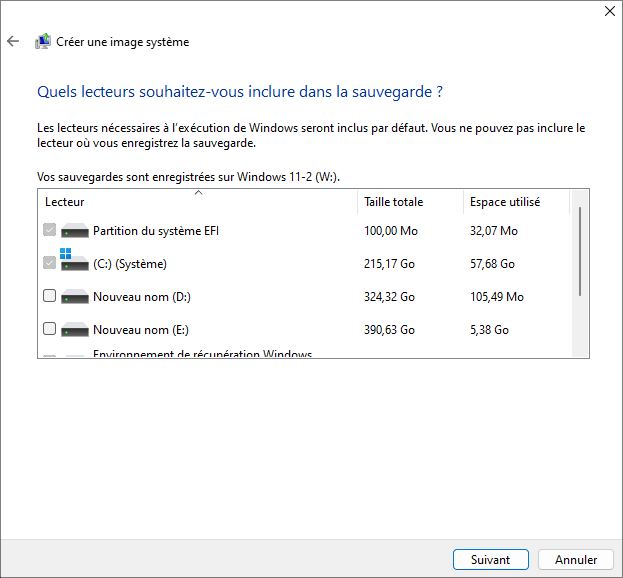Screen dimensions: 623x578
Task: Click the (C:) (Système) checkbox
Action: click(50, 264)
